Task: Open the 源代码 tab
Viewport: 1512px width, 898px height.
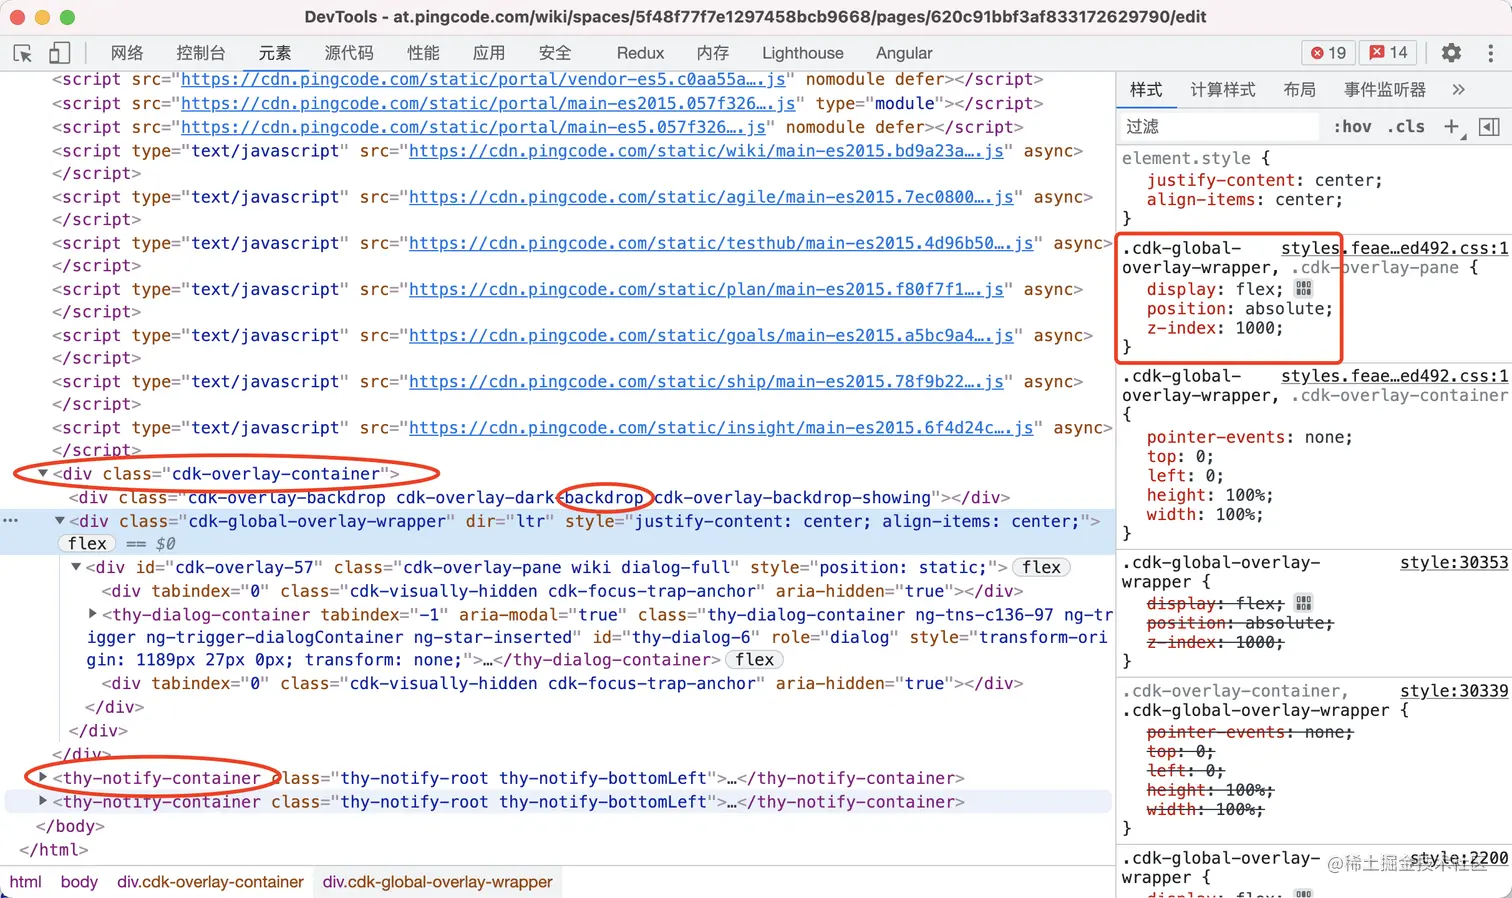Action: 349,53
